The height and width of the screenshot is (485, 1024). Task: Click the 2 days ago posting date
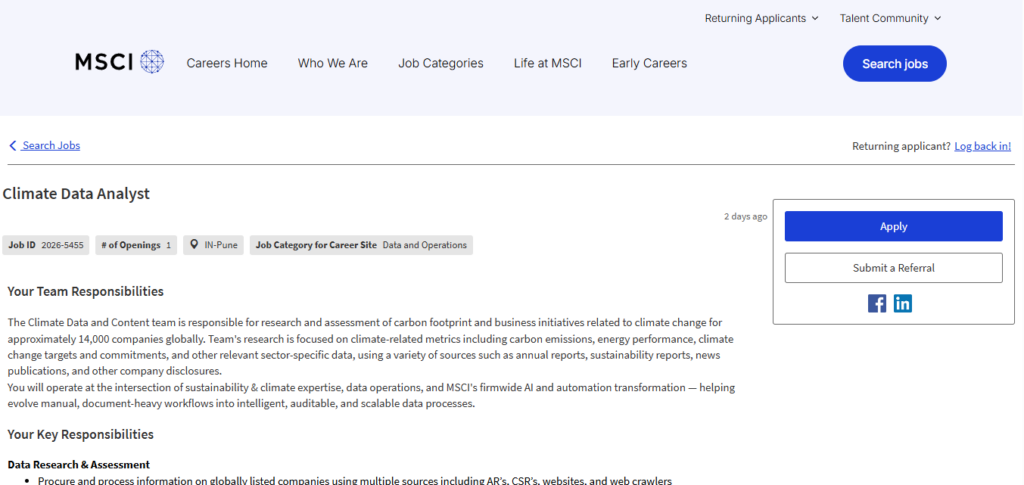point(745,217)
